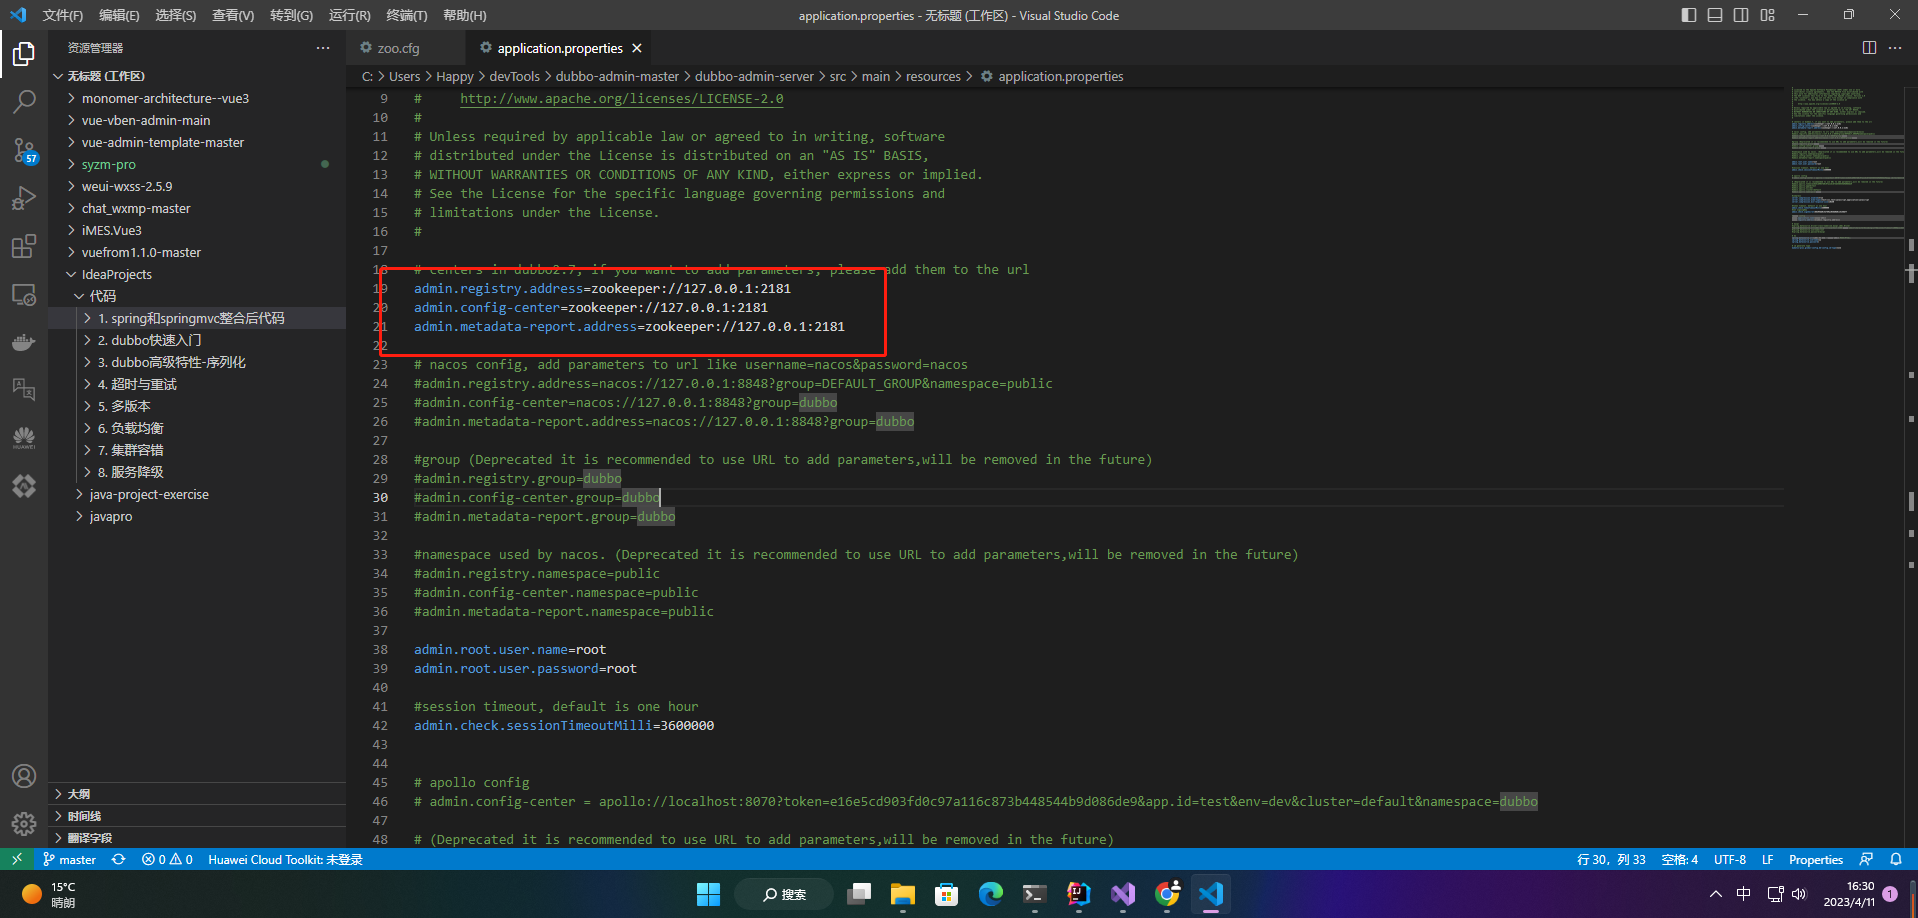
Task: Open the Run and Debug view
Action: (x=24, y=198)
